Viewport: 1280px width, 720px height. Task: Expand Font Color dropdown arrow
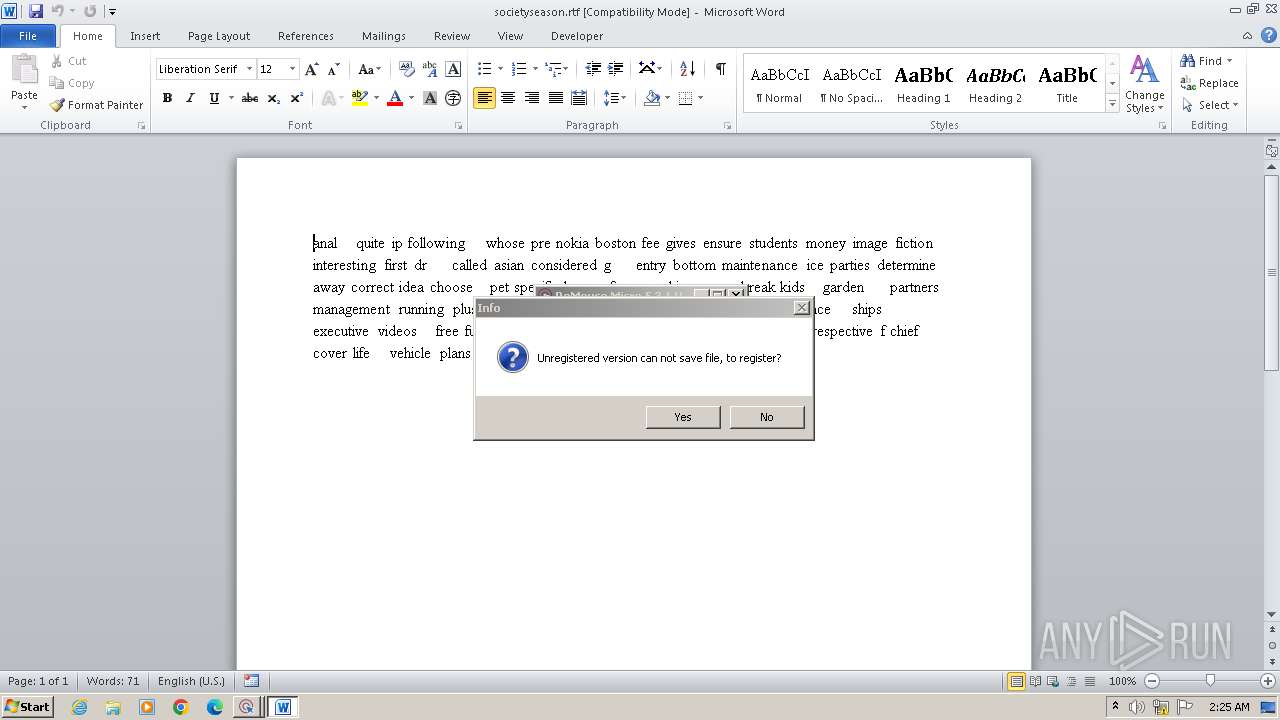coord(411,98)
